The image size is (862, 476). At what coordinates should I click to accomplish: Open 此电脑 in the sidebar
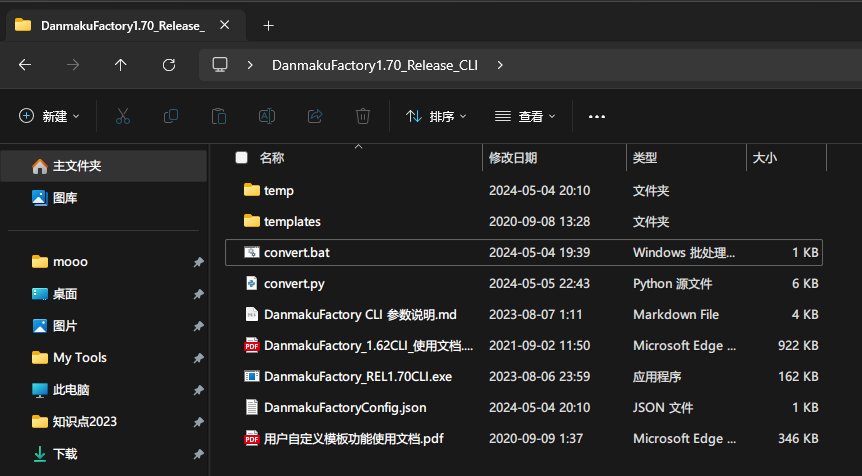(104, 390)
